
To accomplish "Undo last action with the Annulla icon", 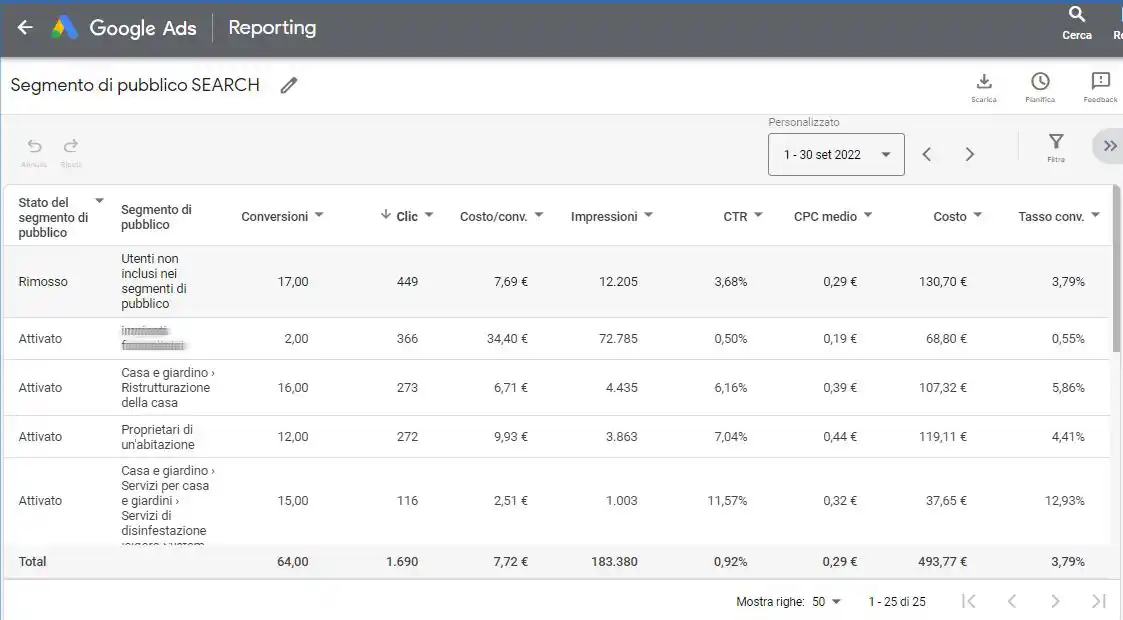I will point(33,147).
